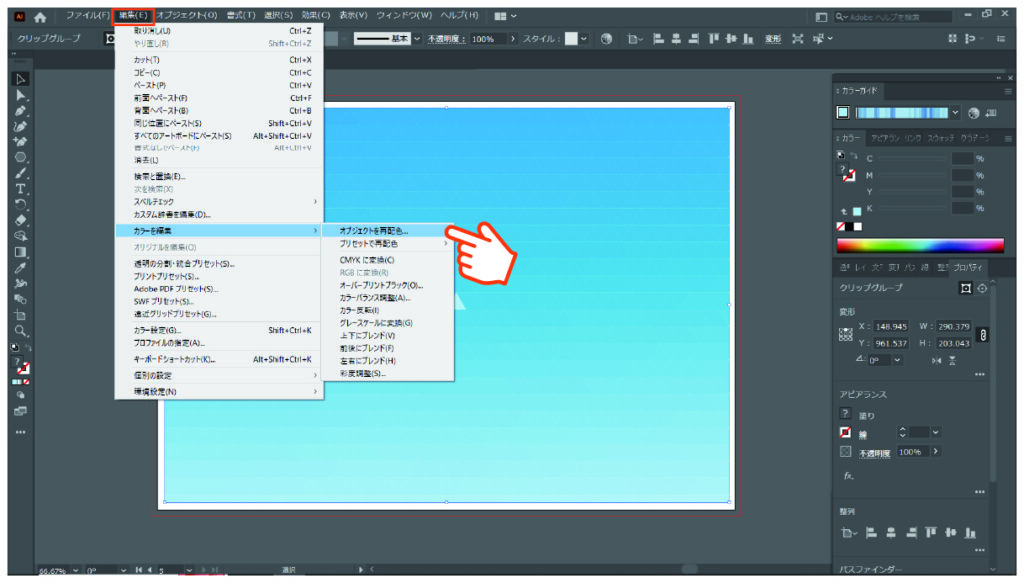Click the reference point grid in 変形

point(846,335)
